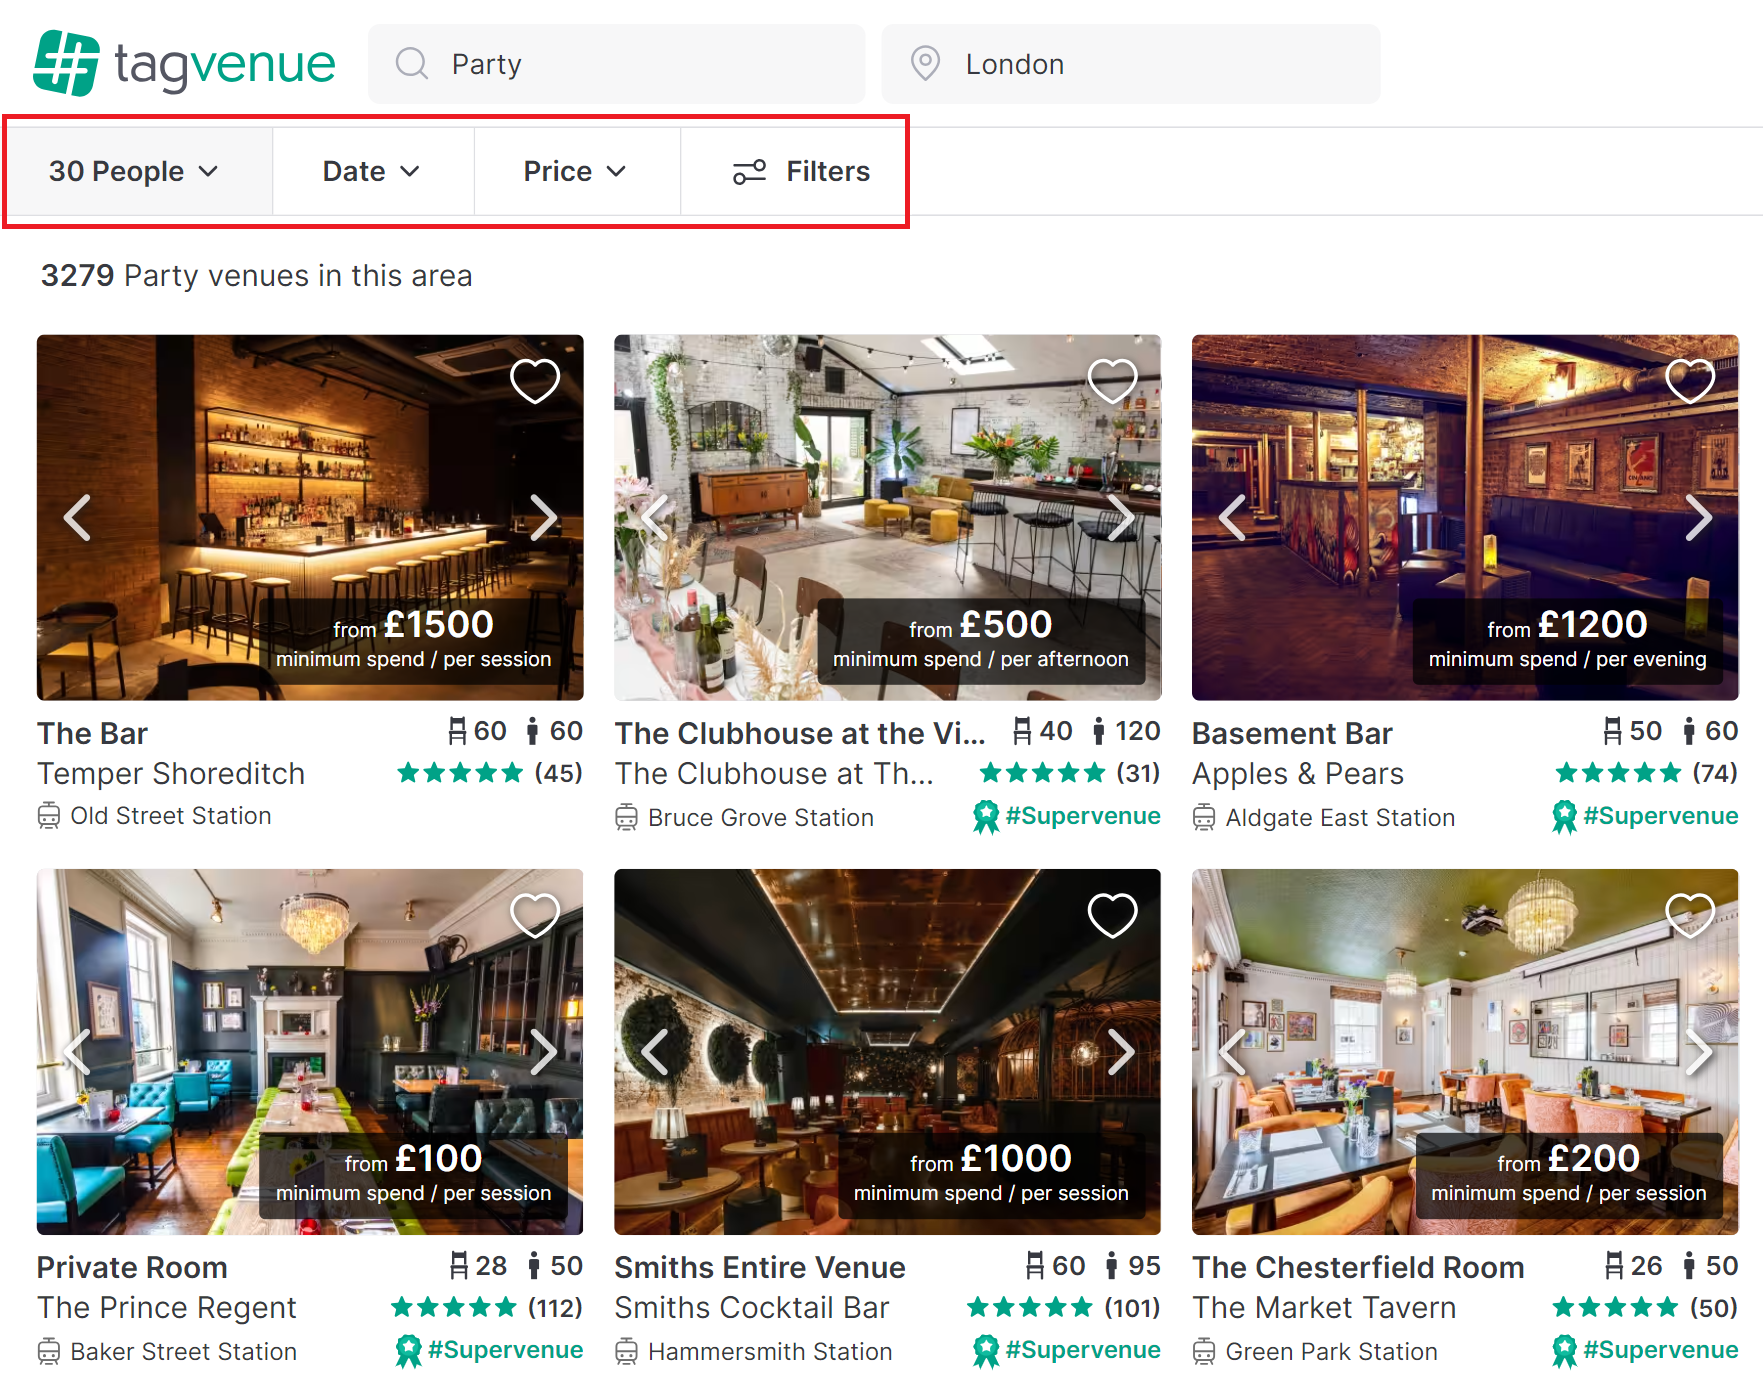Image resolution: width=1763 pixels, height=1391 pixels.
Task: Favorite The Bar with heart icon
Action: click(535, 381)
